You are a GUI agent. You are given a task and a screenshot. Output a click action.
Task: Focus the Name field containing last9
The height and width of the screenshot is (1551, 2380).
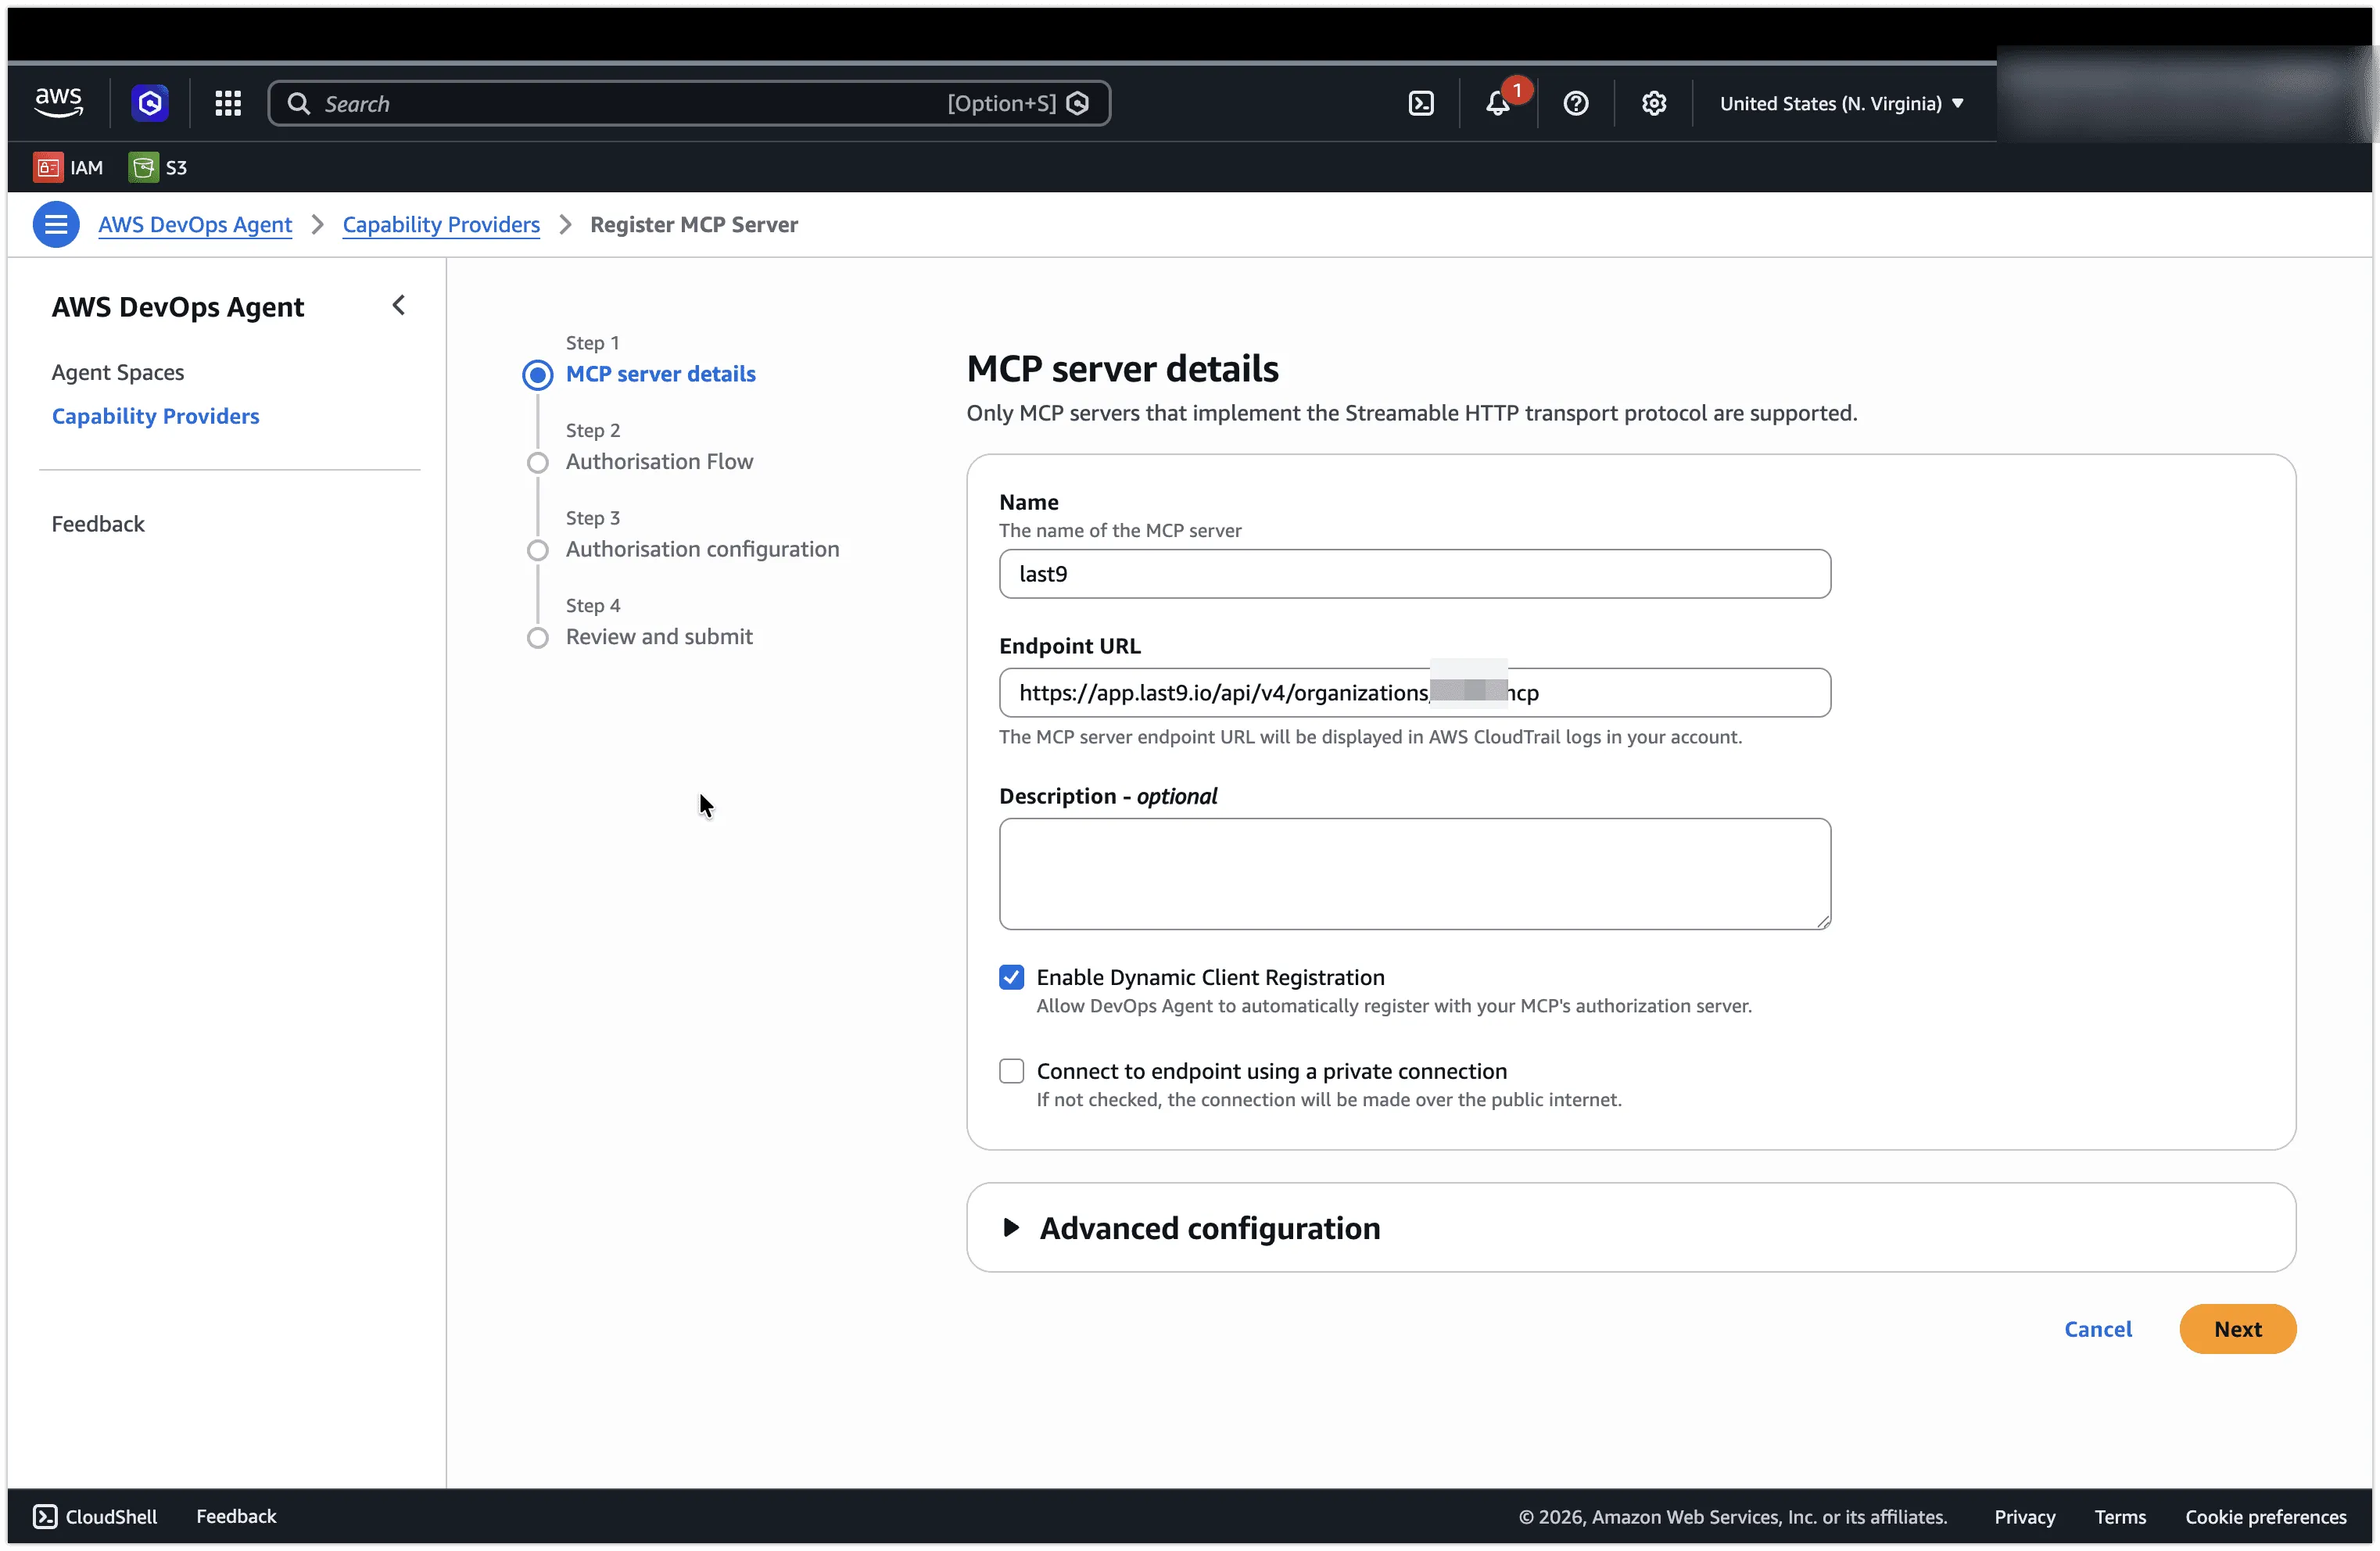(x=1415, y=574)
